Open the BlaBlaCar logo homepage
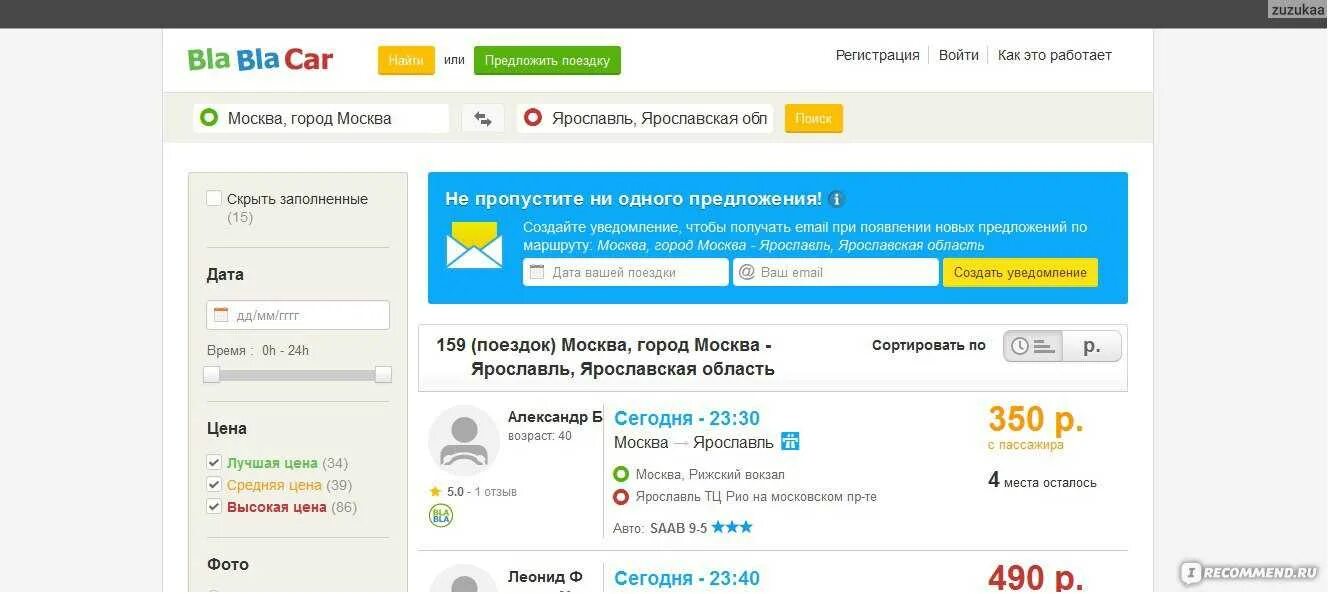 (260, 60)
